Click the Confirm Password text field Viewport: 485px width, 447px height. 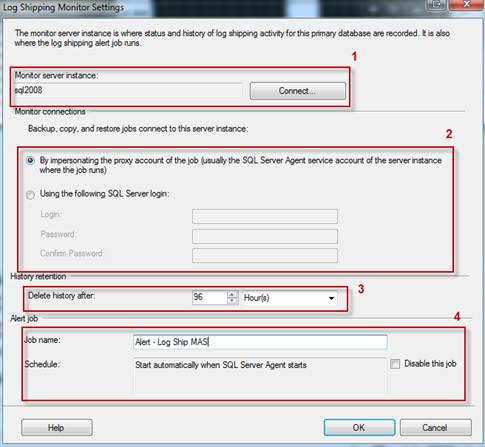click(x=265, y=255)
